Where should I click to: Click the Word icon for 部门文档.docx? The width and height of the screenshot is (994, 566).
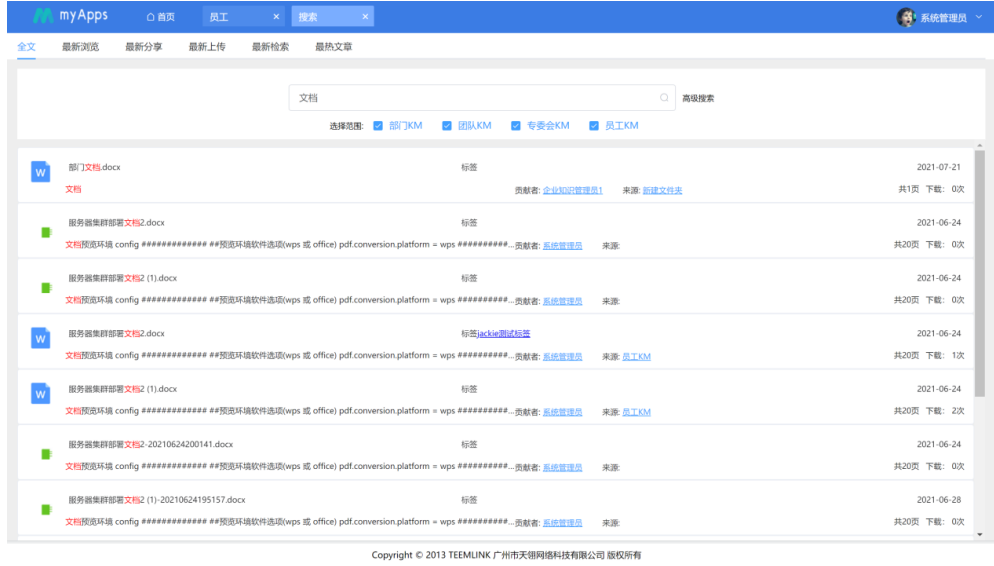tap(41, 172)
